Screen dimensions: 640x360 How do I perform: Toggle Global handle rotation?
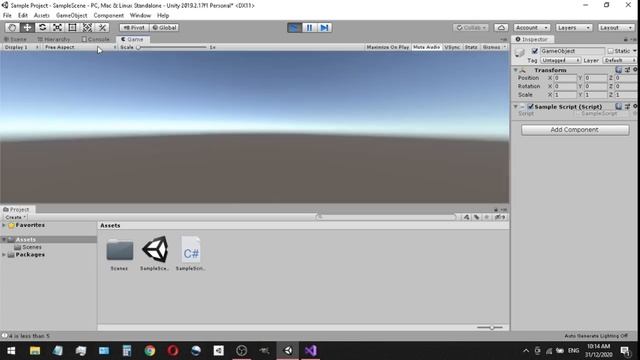[164, 27]
